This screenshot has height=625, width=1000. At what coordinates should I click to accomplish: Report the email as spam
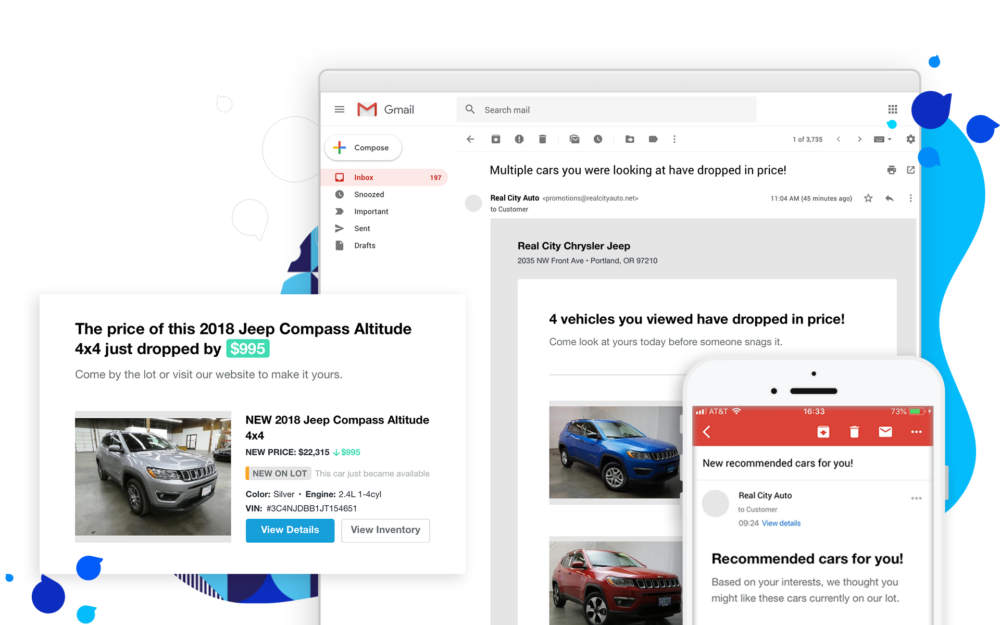519,139
